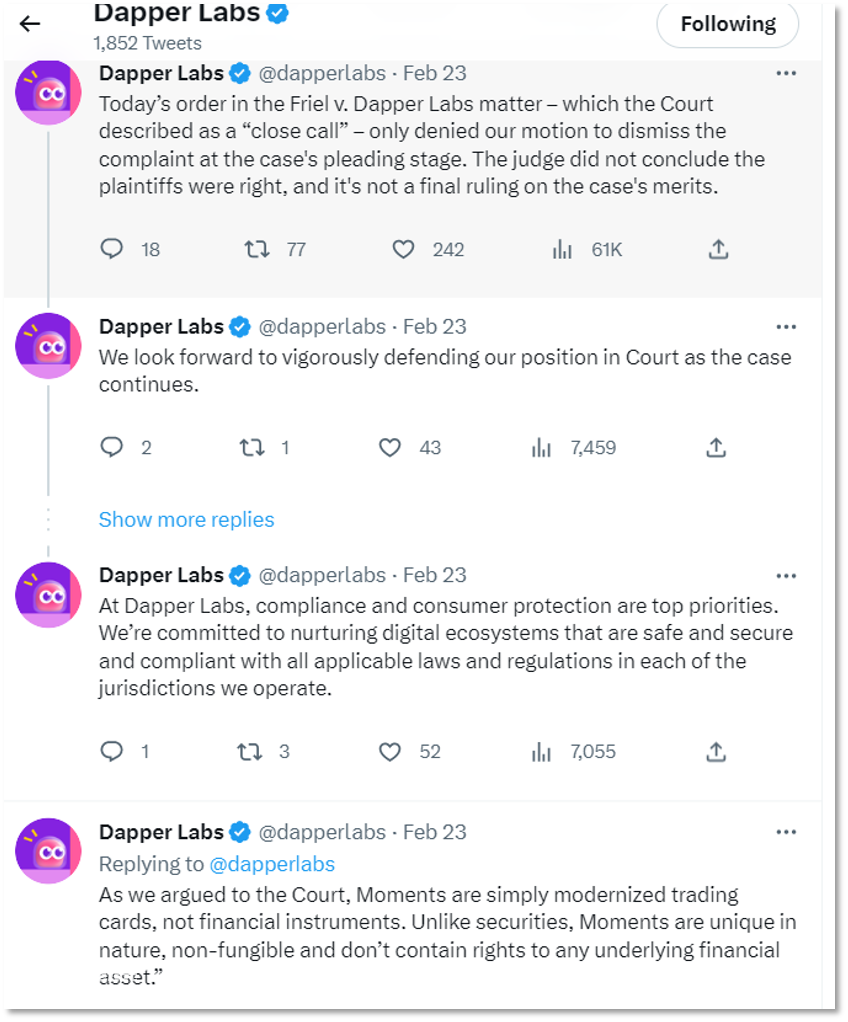Like the tweet with 43 likes
Viewport: 848px width, 1022px height.
click(x=390, y=448)
